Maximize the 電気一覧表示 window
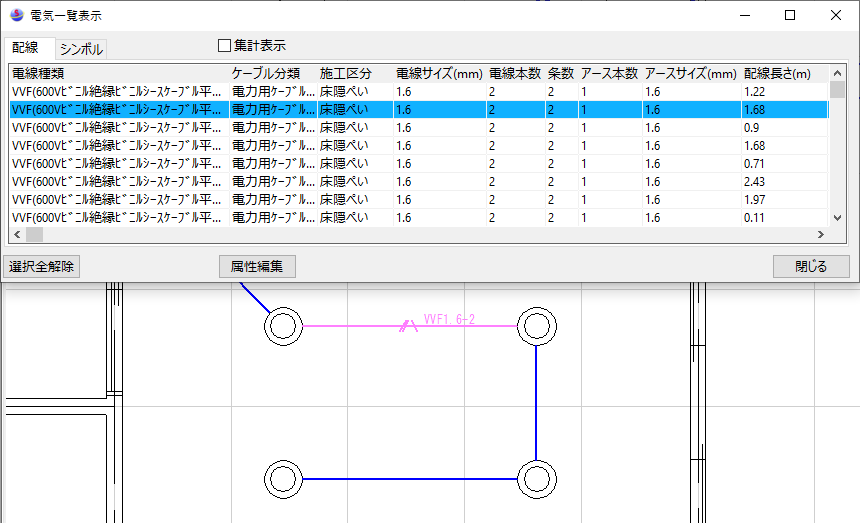Viewport: 861px width, 523px height. pyautogui.click(x=790, y=16)
